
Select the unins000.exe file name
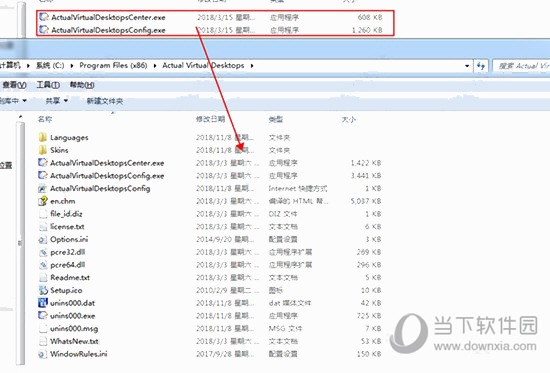point(73,316)
